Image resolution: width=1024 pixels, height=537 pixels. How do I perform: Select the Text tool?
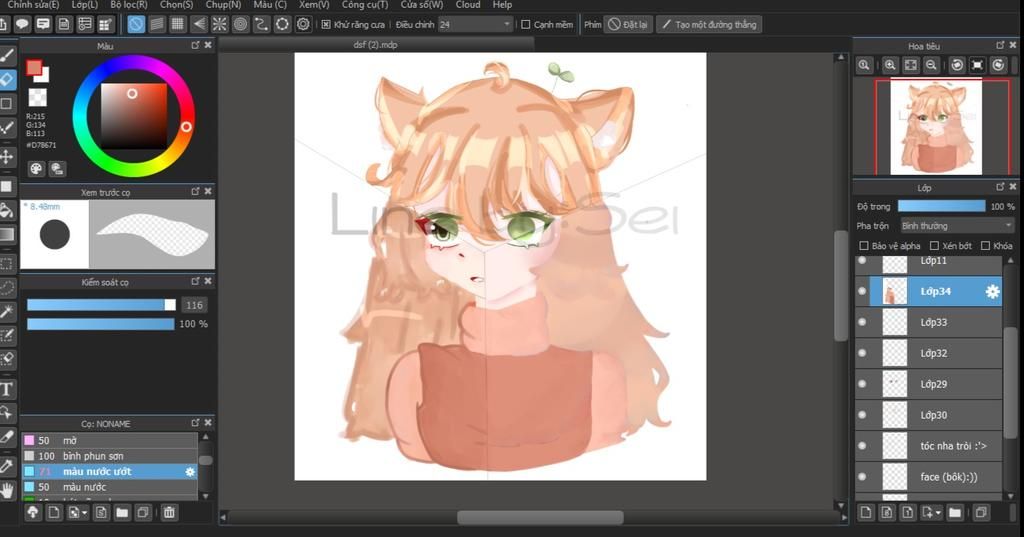click(7, 389)
